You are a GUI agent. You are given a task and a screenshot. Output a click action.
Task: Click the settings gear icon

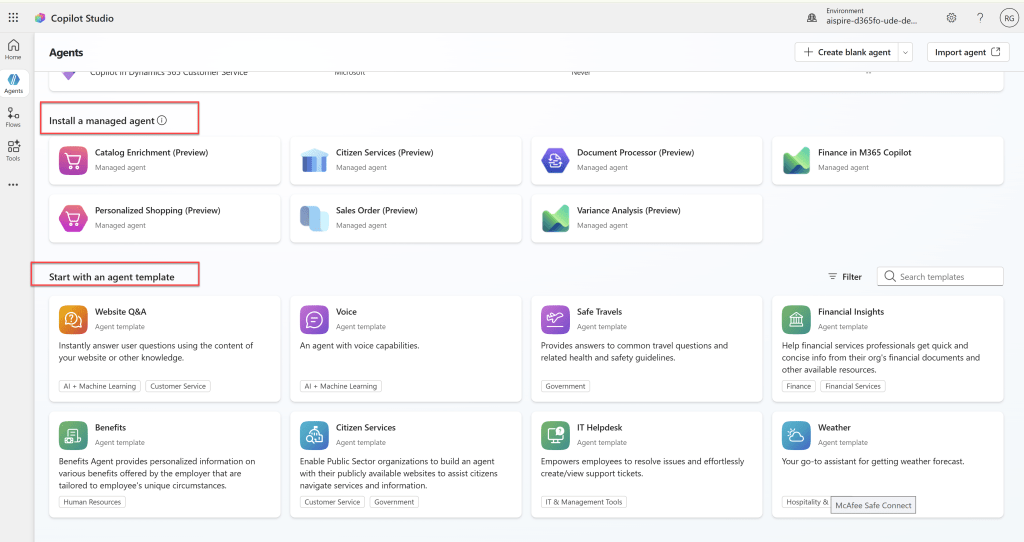click(x=951, y=18)
